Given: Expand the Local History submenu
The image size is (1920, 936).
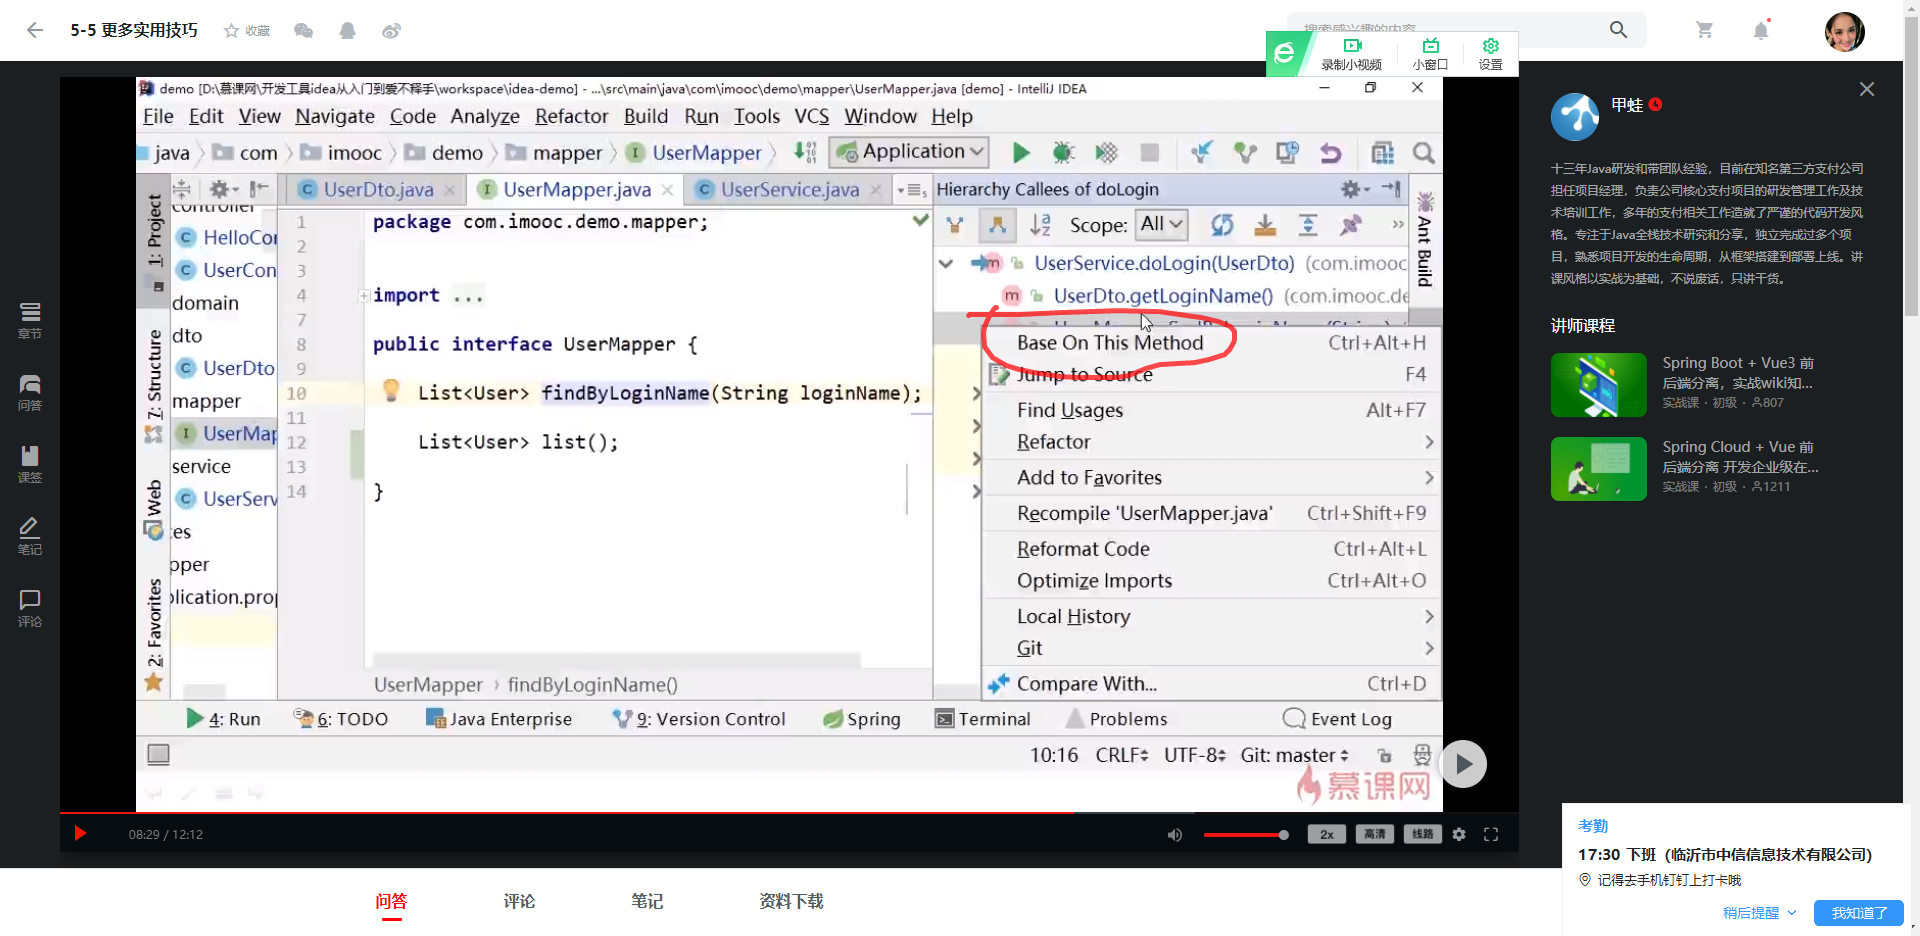Looking at the screenshot, I should 1429,617.
